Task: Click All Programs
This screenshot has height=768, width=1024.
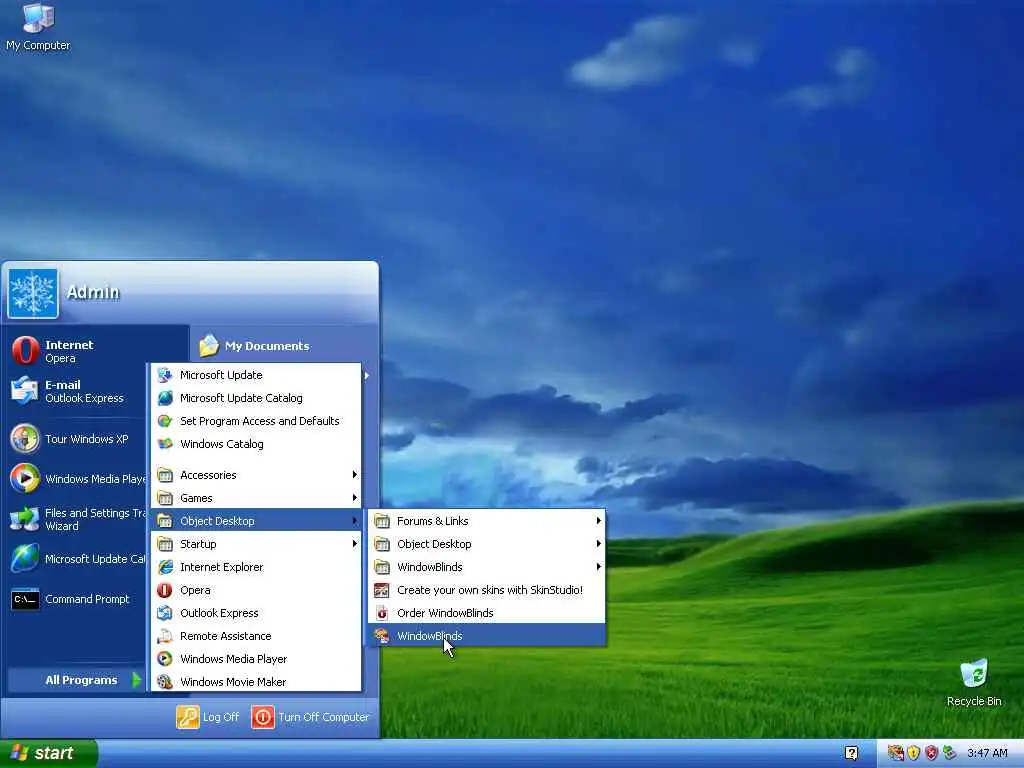Action: pyautogui.click(x=76, y=680)
